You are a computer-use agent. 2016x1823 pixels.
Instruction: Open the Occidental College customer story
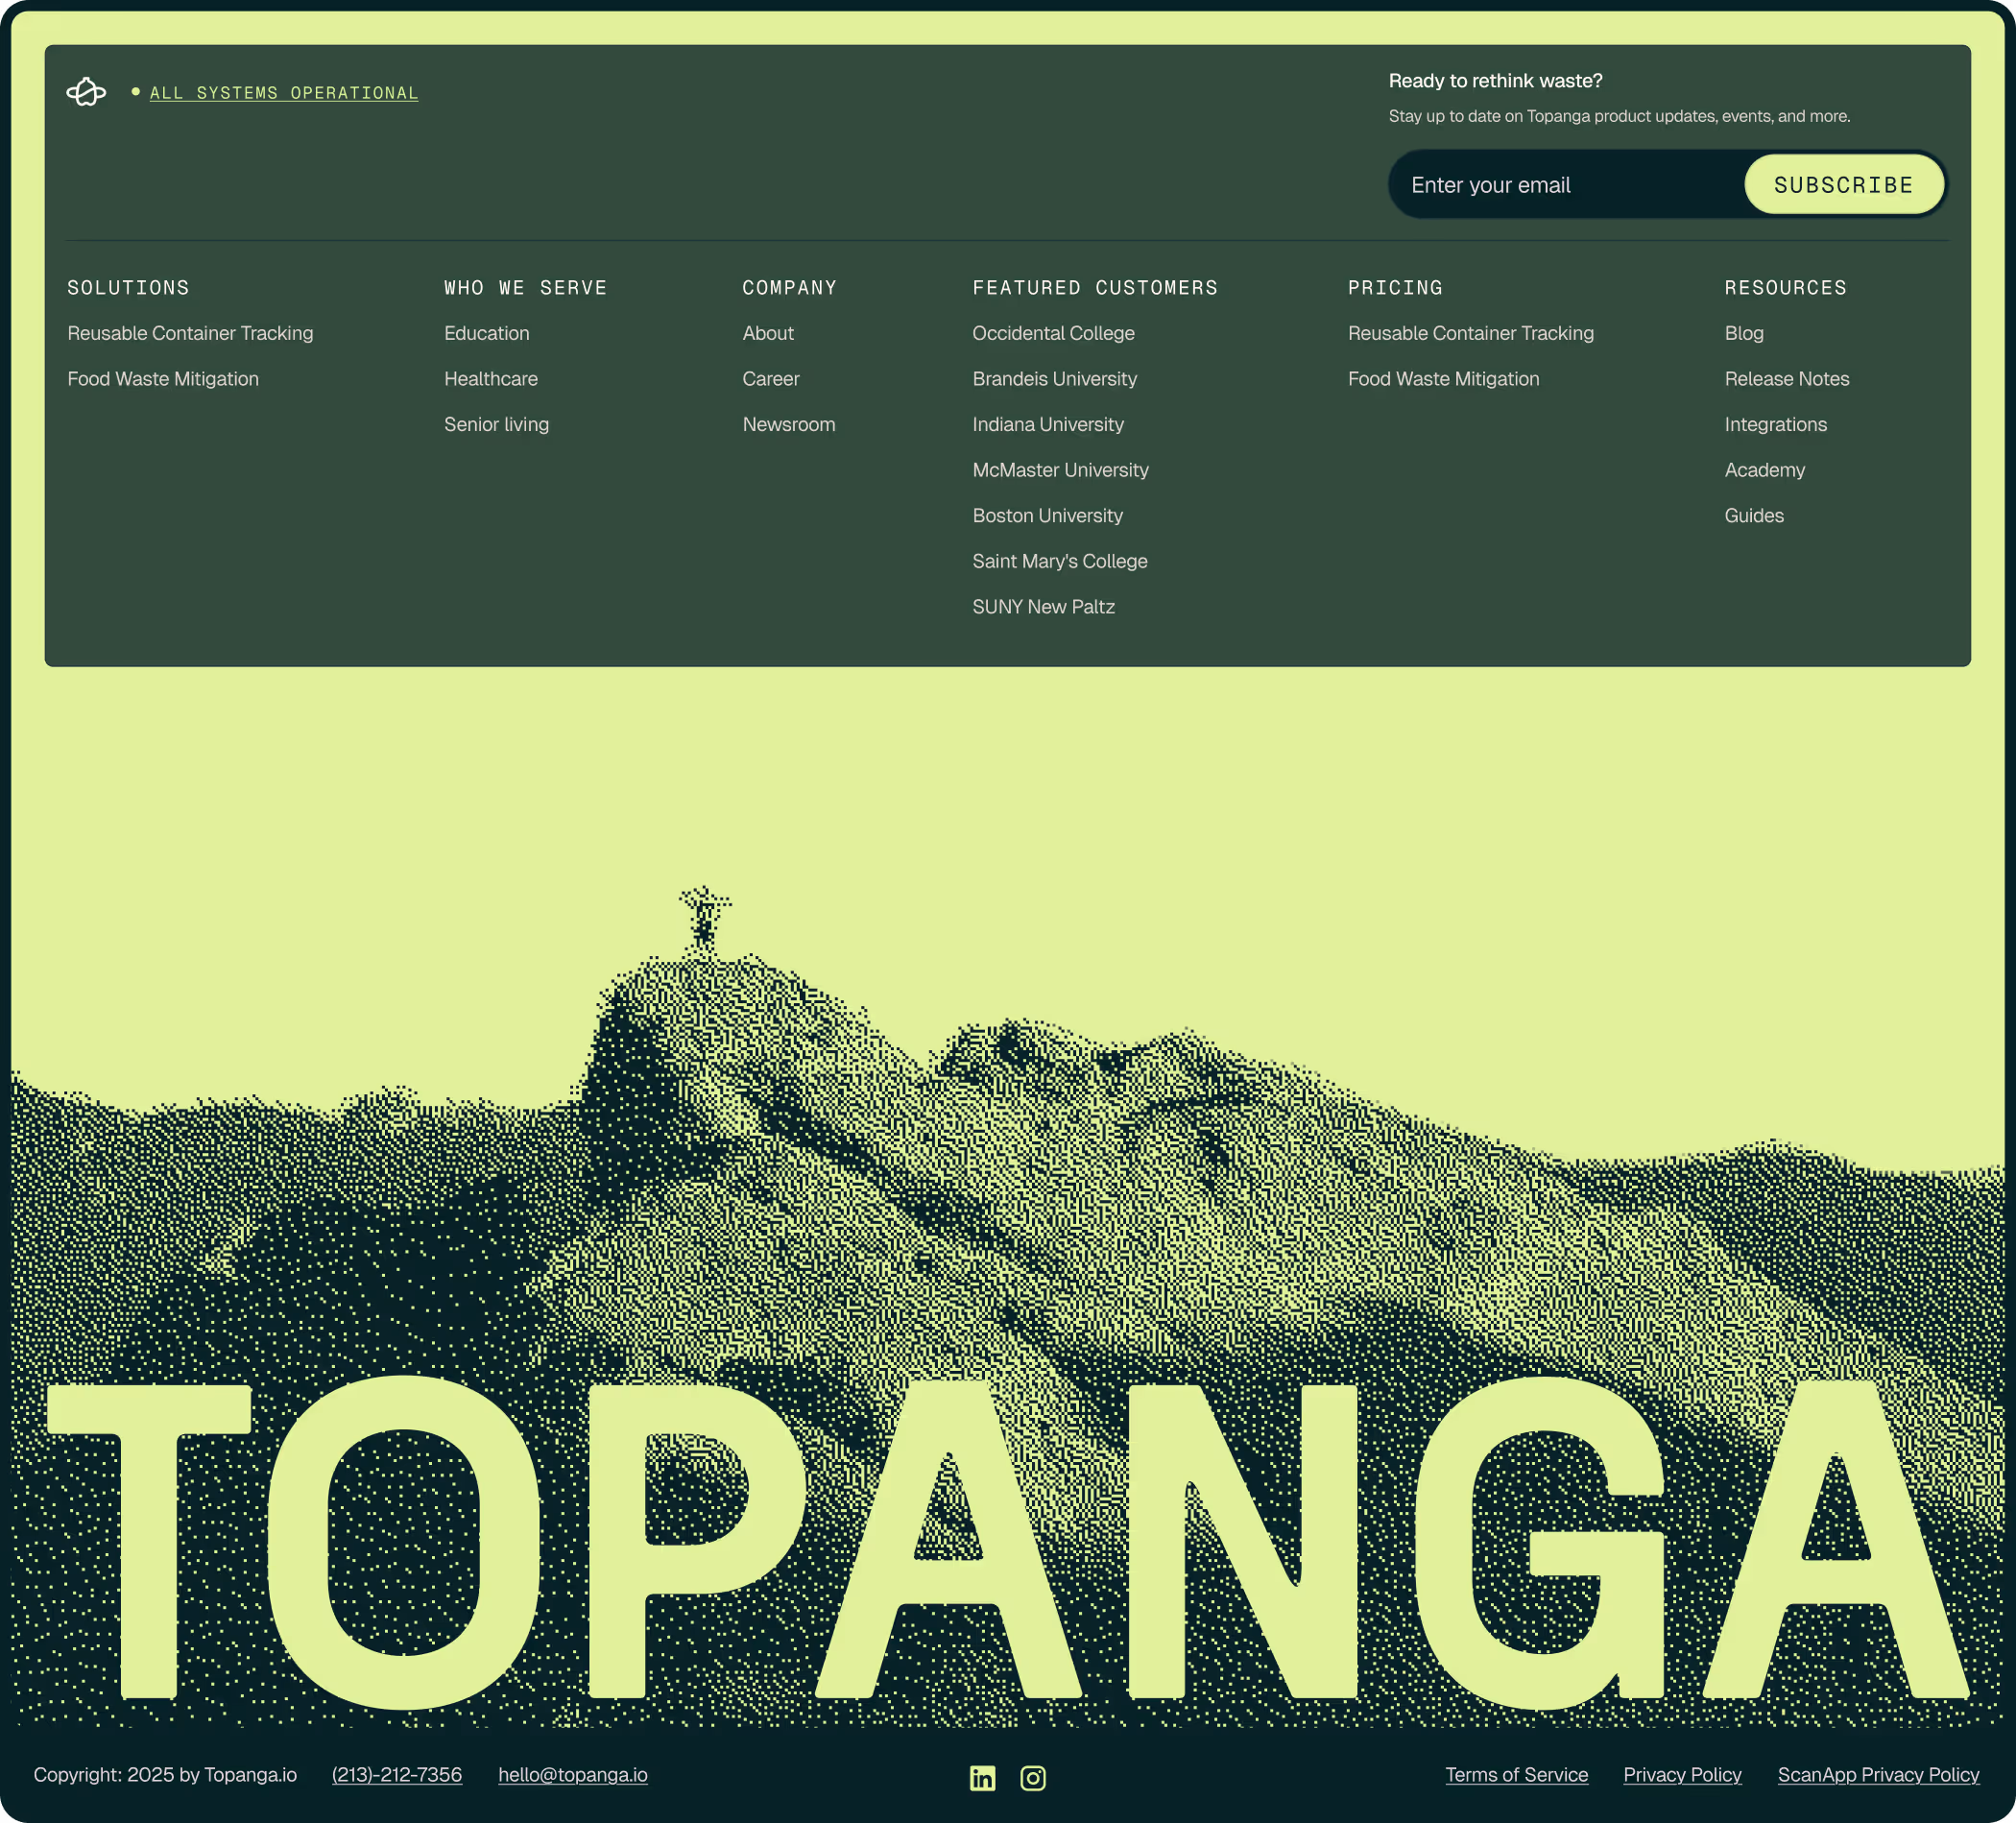coord(1053,333)
